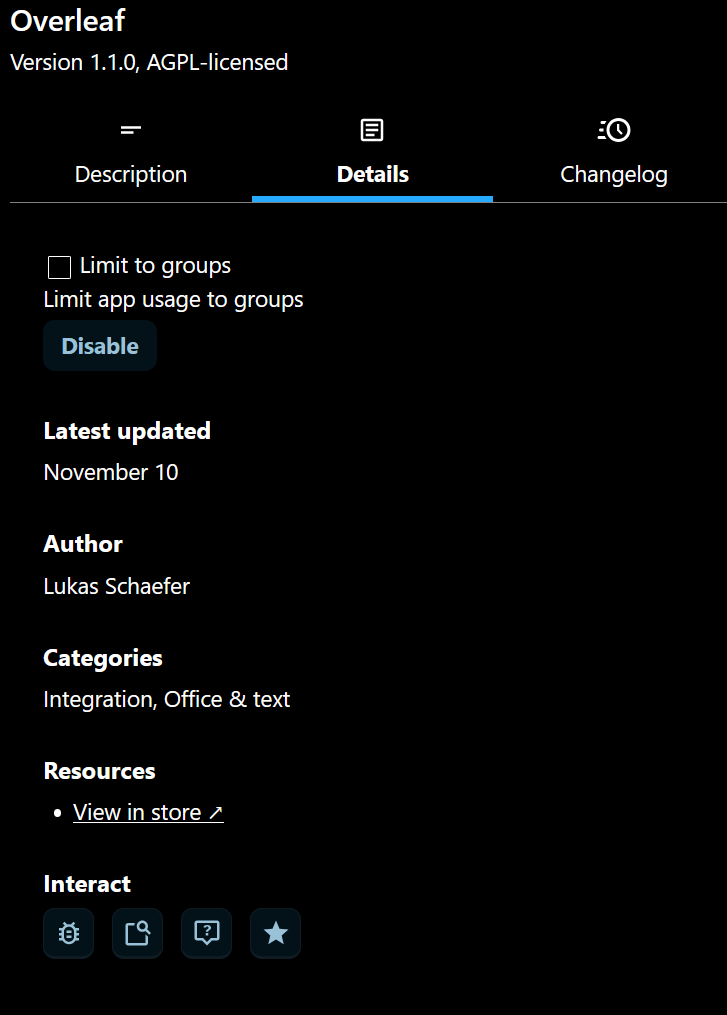Open the feature request icon with magnifier
Screen dimensions: 727x1015
(x=137, y=933)
